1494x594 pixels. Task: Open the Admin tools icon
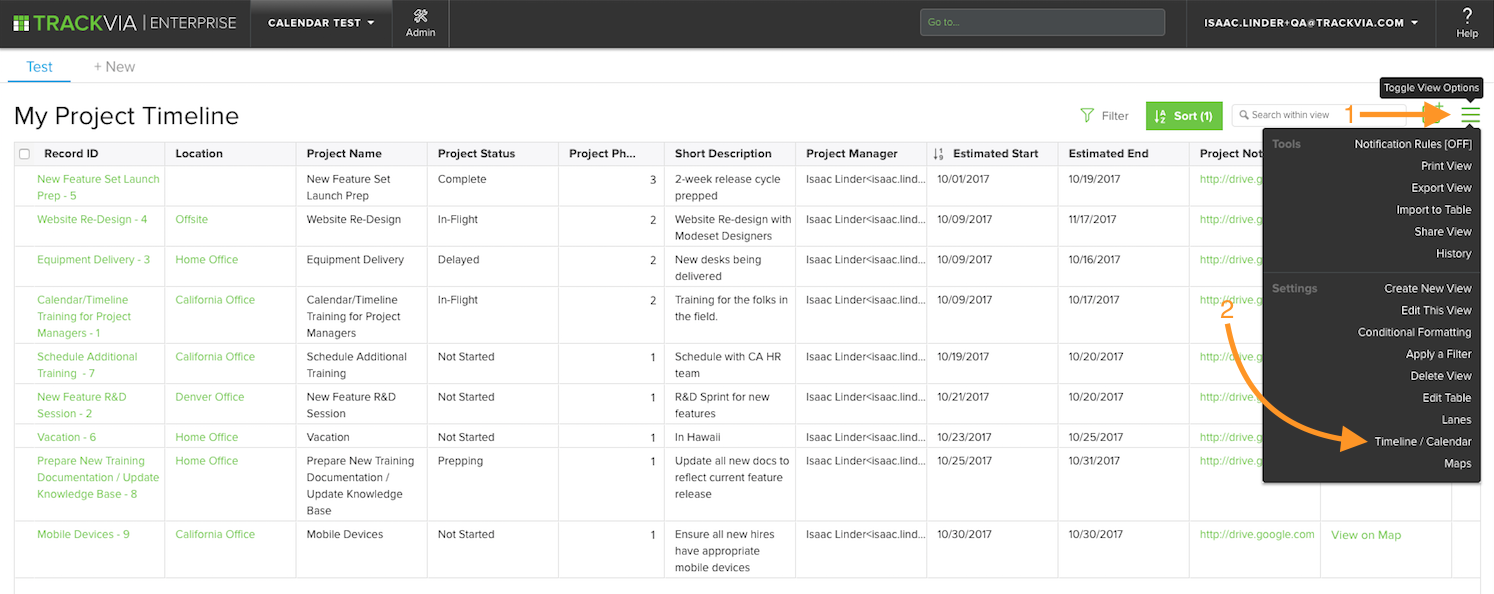420,16
